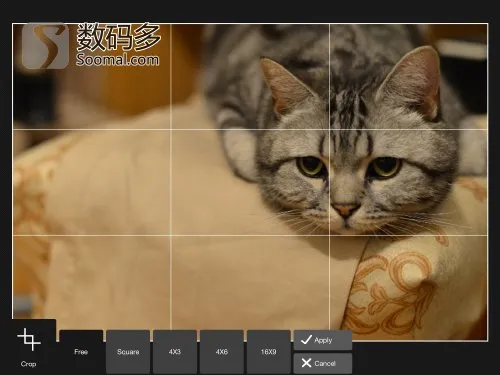Click the Soomal S logo watermark
Image resolution: width=500 pixels, height=375 pixels.
(45, 46)
